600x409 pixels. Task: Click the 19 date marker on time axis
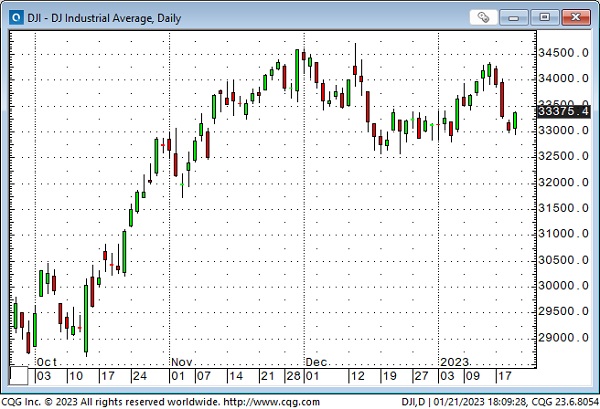point(390,376)
